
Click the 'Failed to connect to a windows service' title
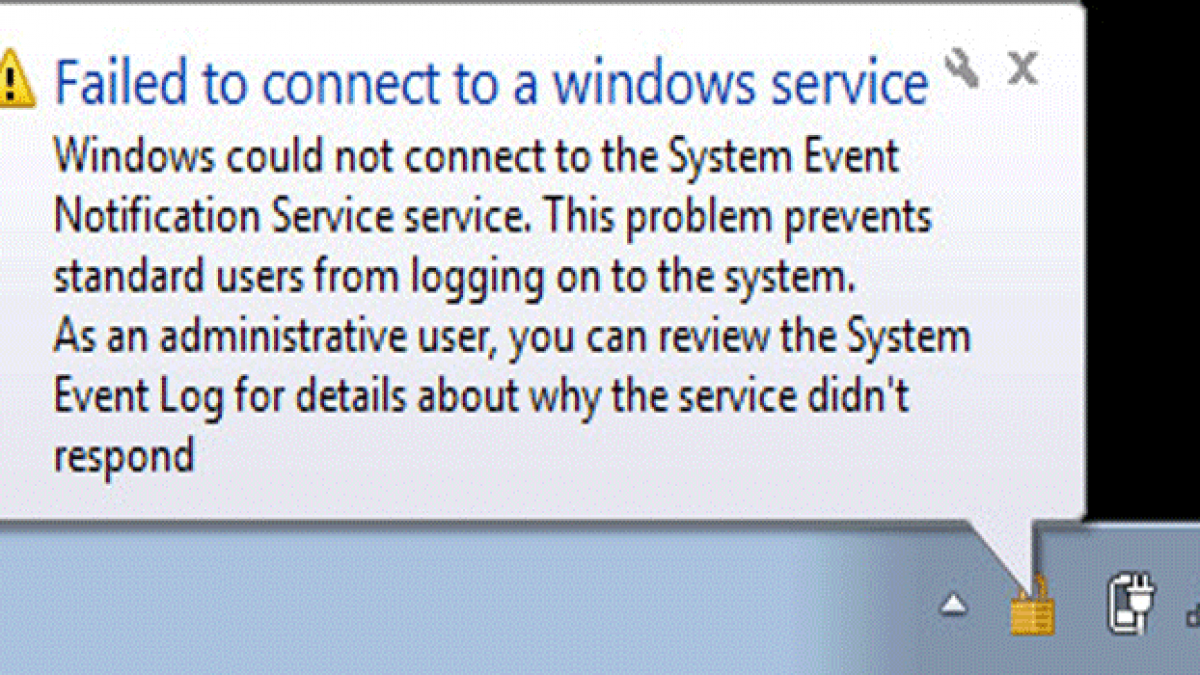[491, 82]
